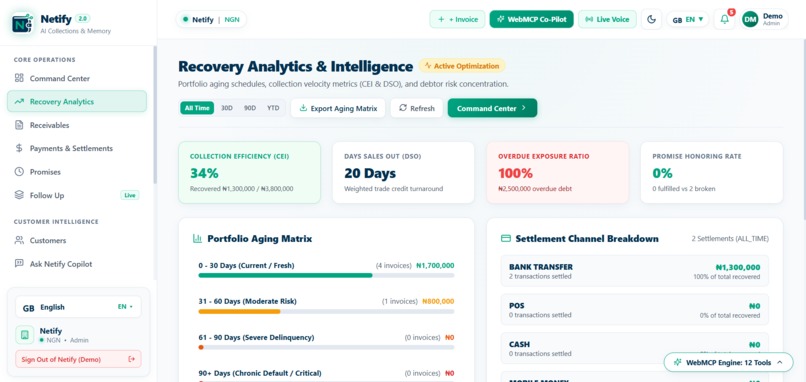
Task: Select the CASH settlement row
Action: point(635,348)
